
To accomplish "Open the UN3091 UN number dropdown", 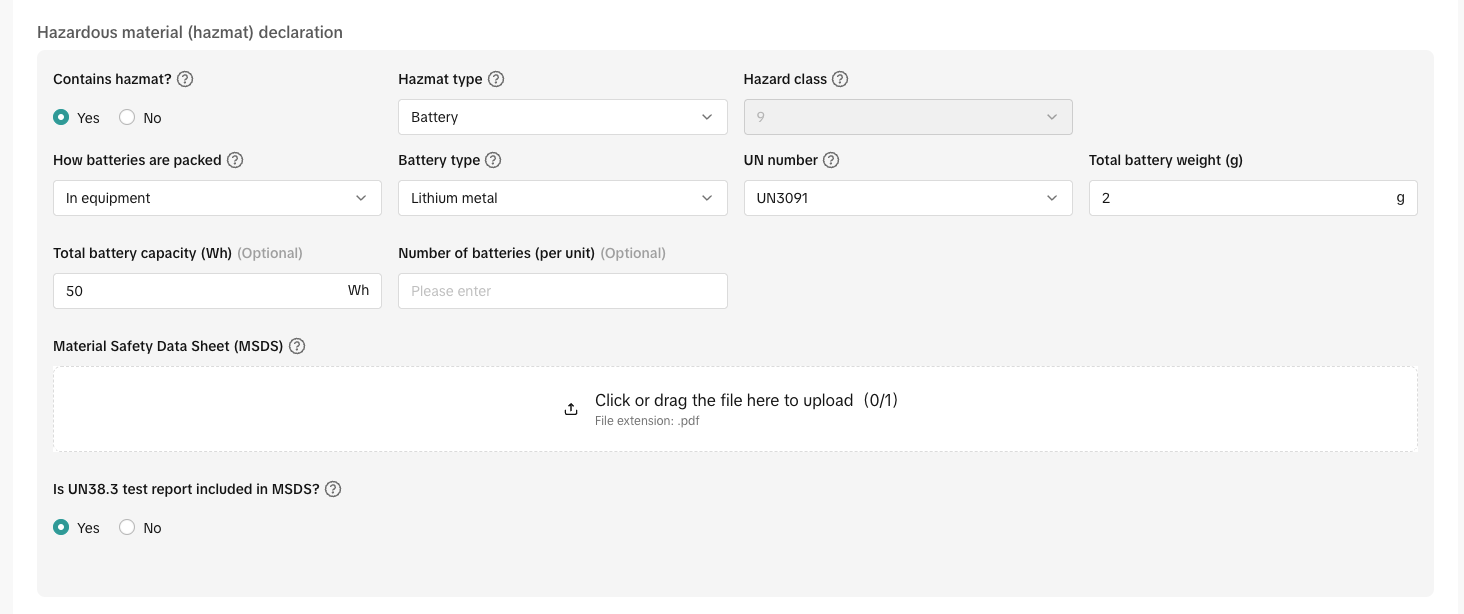I will [908, 198].
